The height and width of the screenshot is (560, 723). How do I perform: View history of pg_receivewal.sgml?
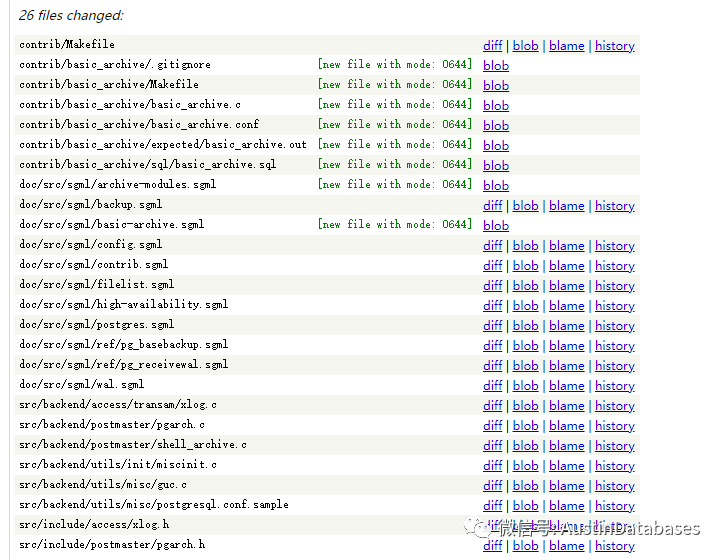tap(614, 366)
